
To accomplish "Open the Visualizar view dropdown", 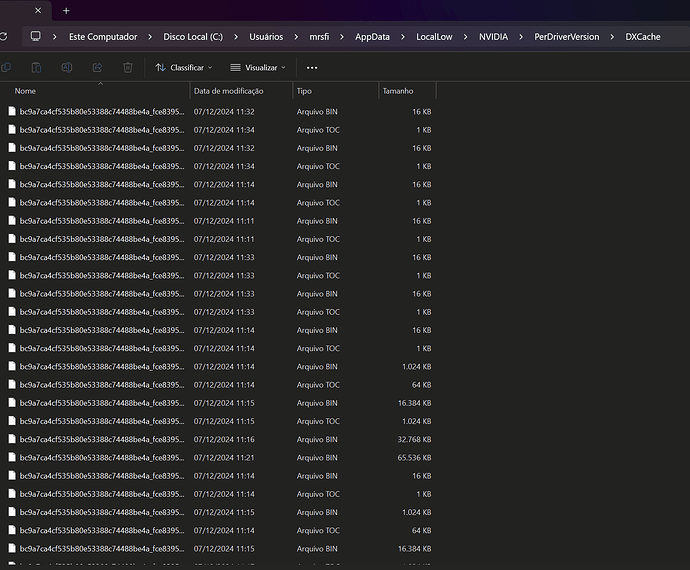I will click(x=258, y=67).
